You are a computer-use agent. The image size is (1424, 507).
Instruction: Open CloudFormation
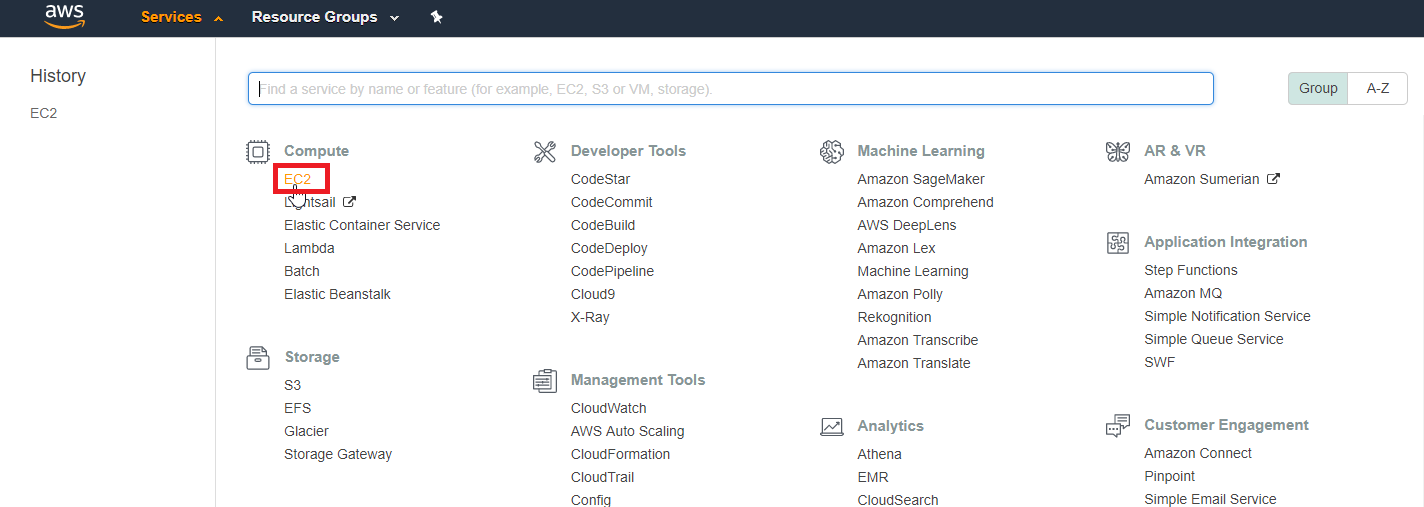pyautogui.click(x=620, y=454)
